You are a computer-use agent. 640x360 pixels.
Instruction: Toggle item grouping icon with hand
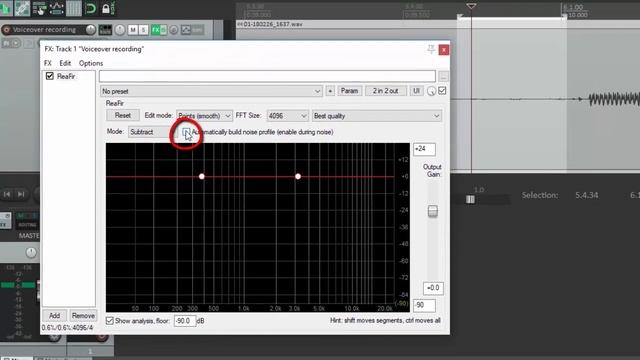click(x=40, y=8)
